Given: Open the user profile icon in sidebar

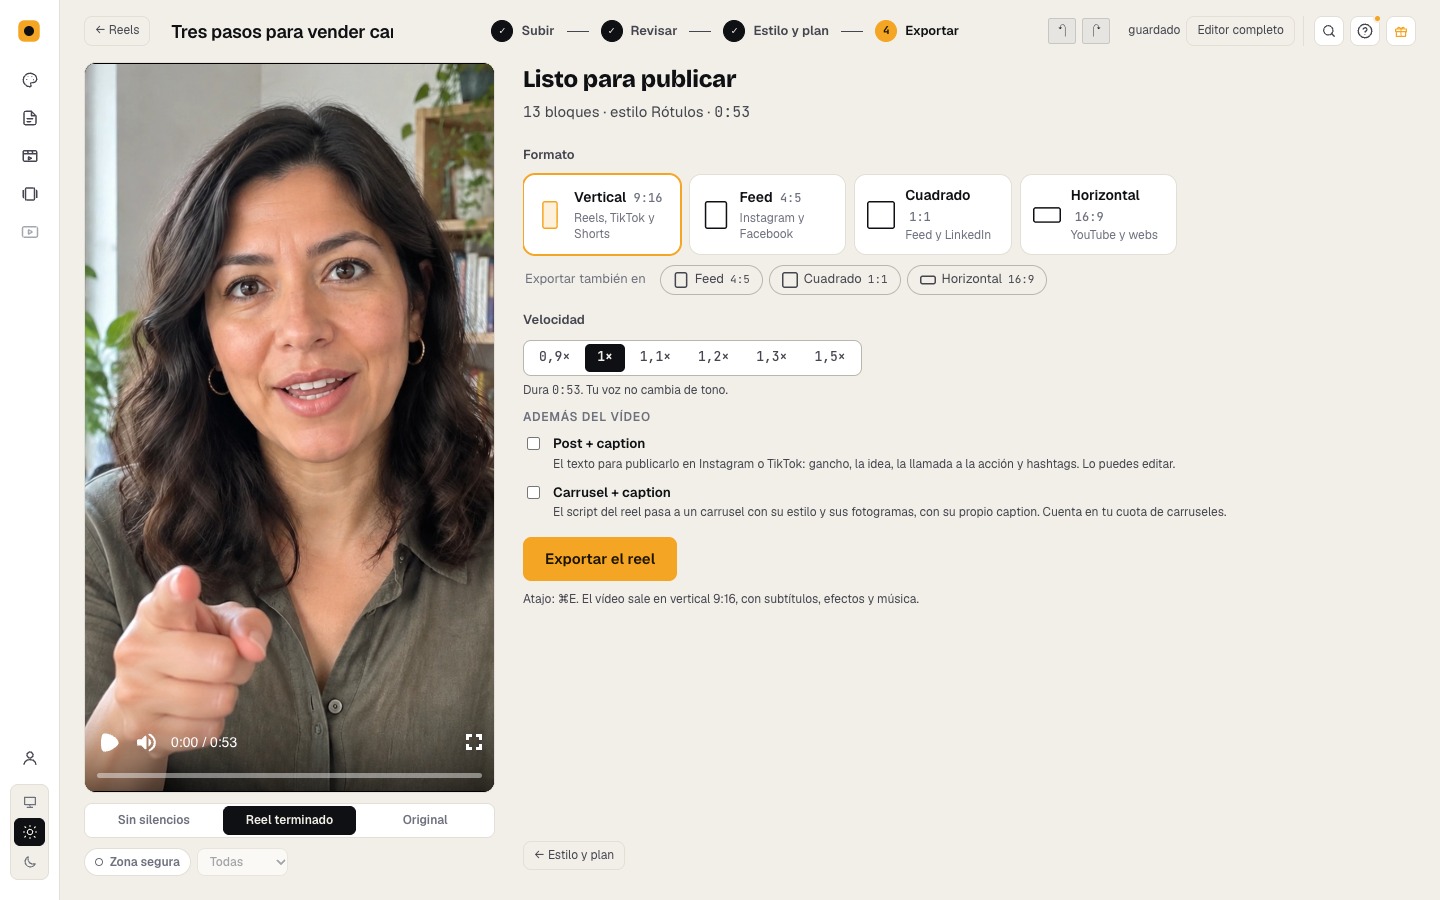Looking at the screenshot, I should [30, 758].
